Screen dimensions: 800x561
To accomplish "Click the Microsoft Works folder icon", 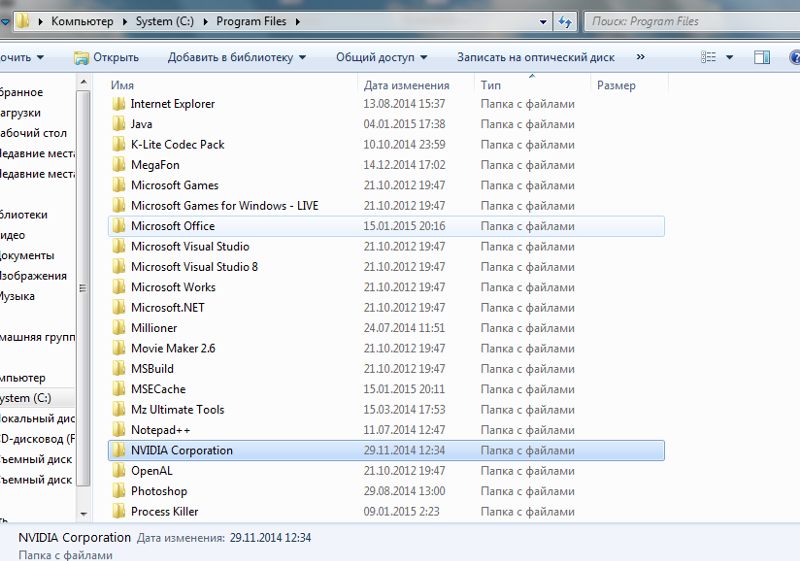I will tap(119, 287).
